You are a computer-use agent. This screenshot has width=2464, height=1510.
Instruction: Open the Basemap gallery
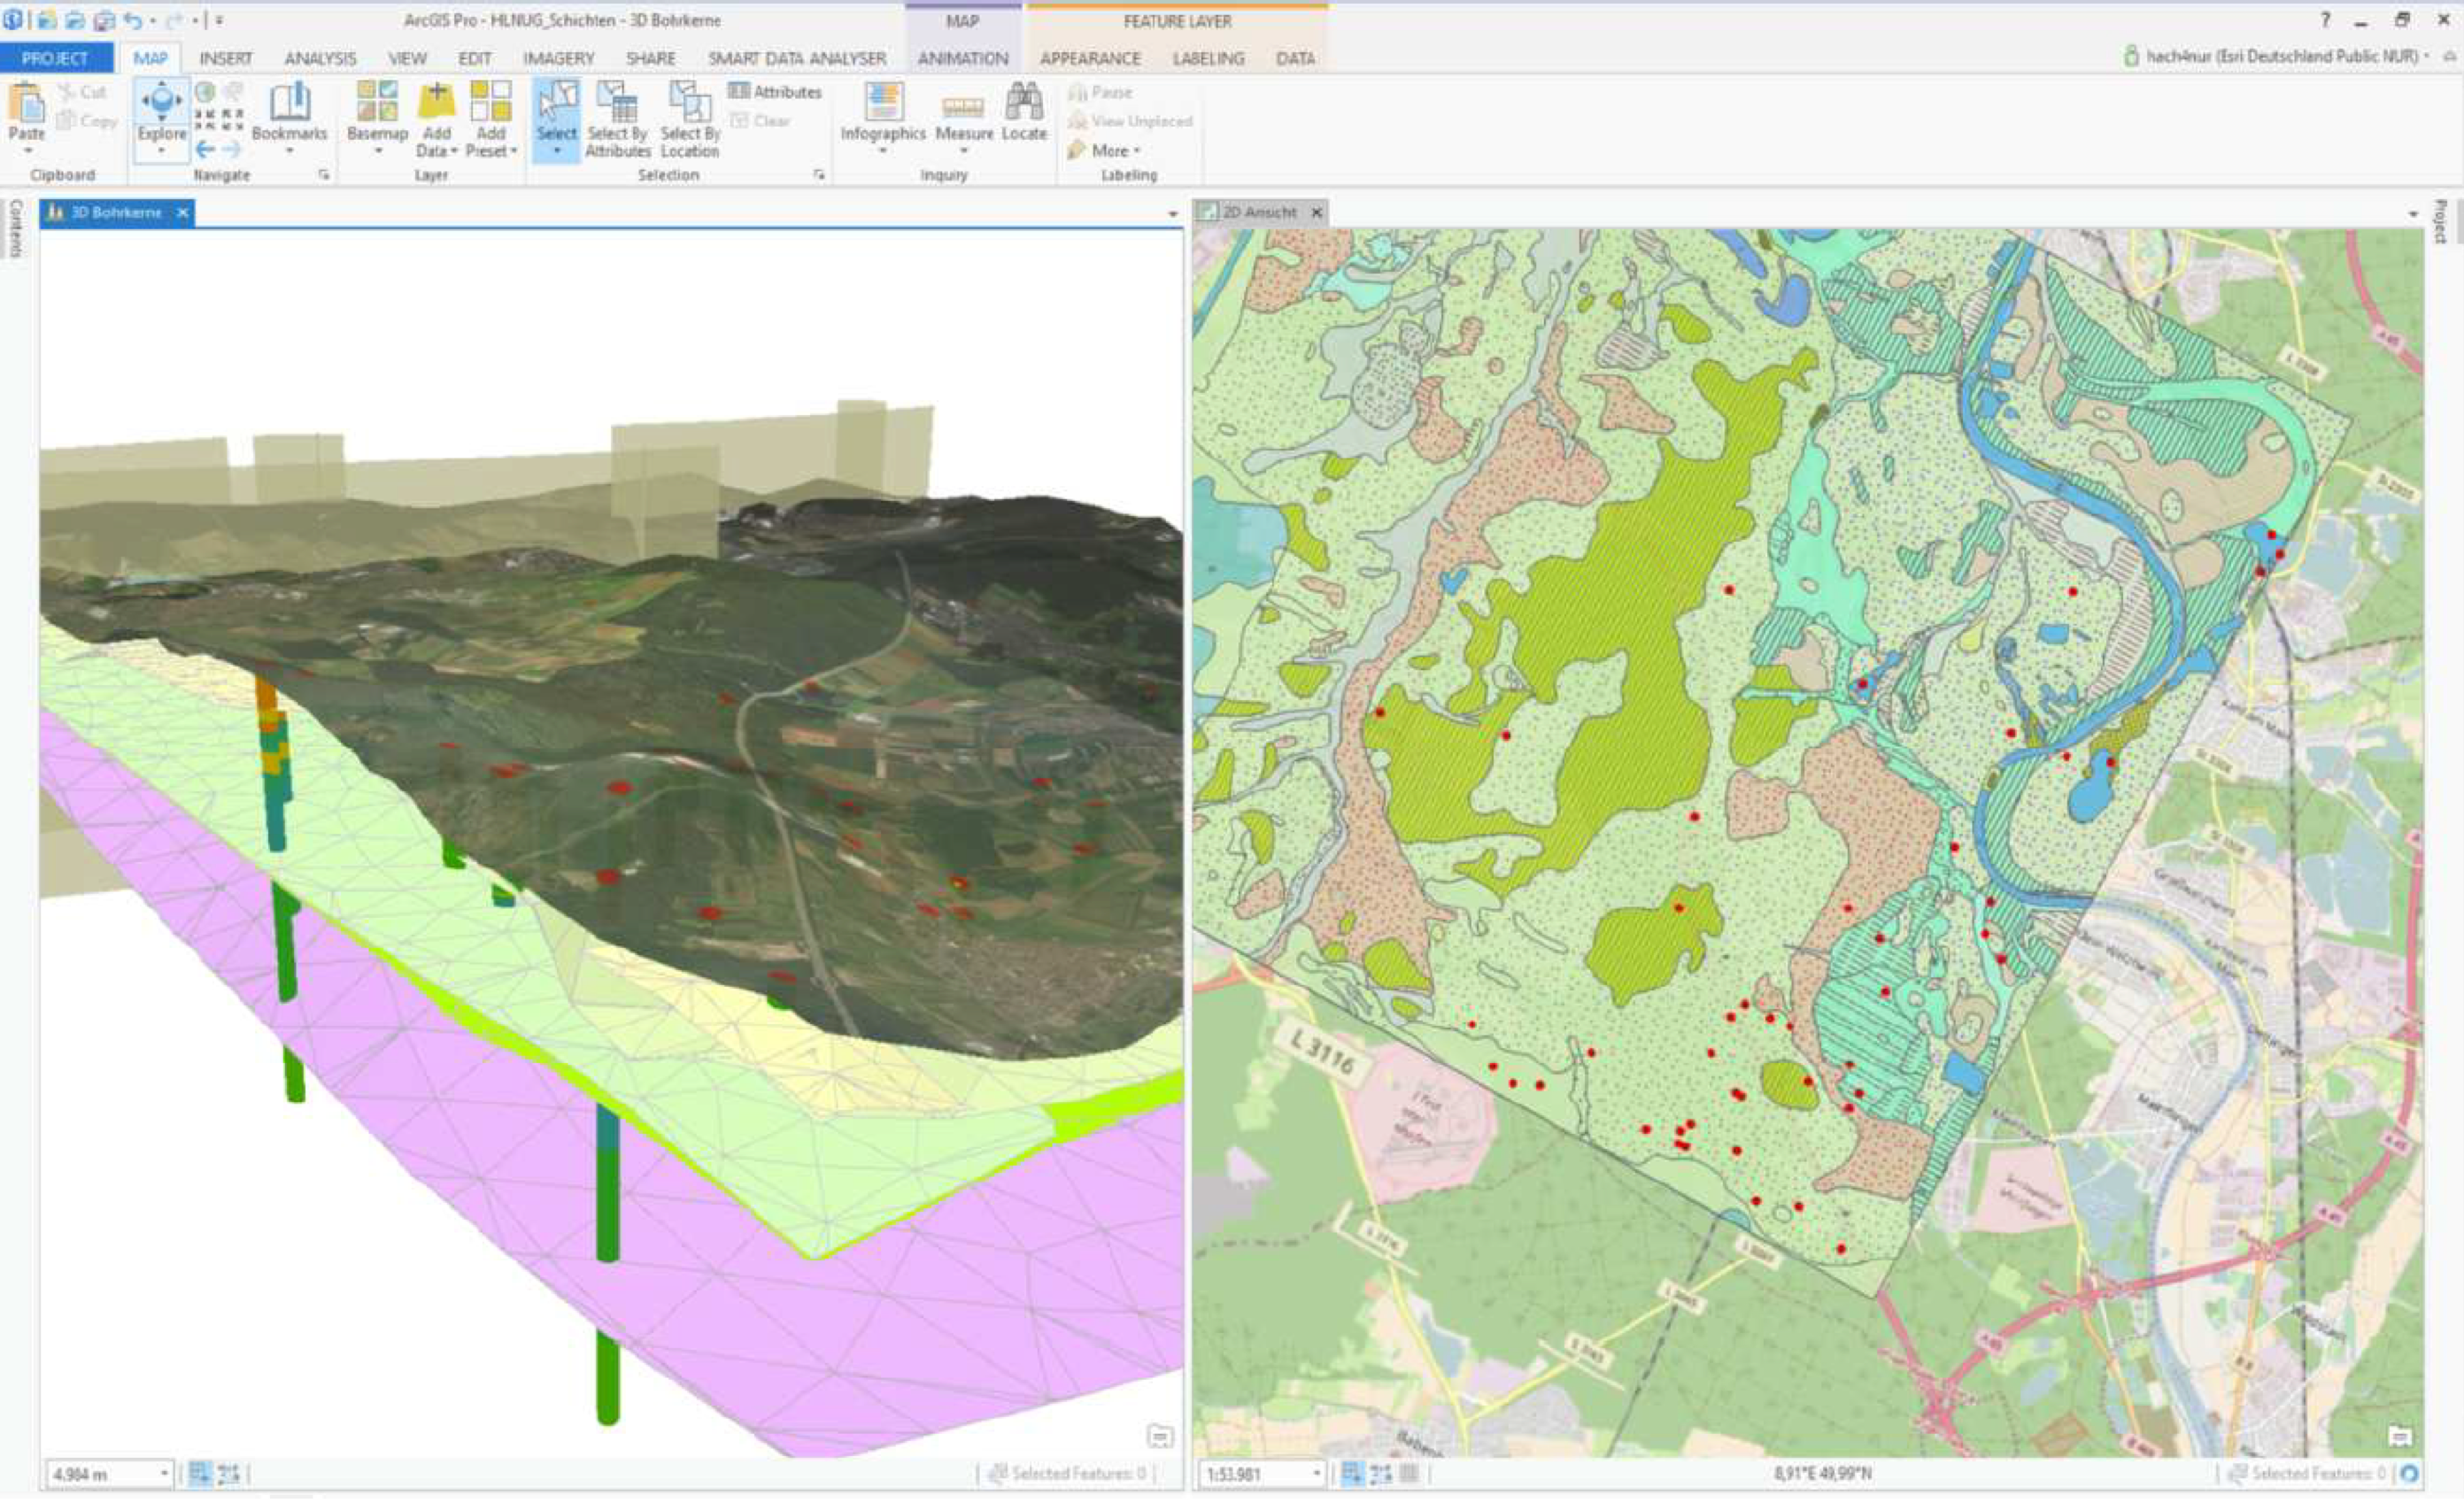click(x=377, y=117)
